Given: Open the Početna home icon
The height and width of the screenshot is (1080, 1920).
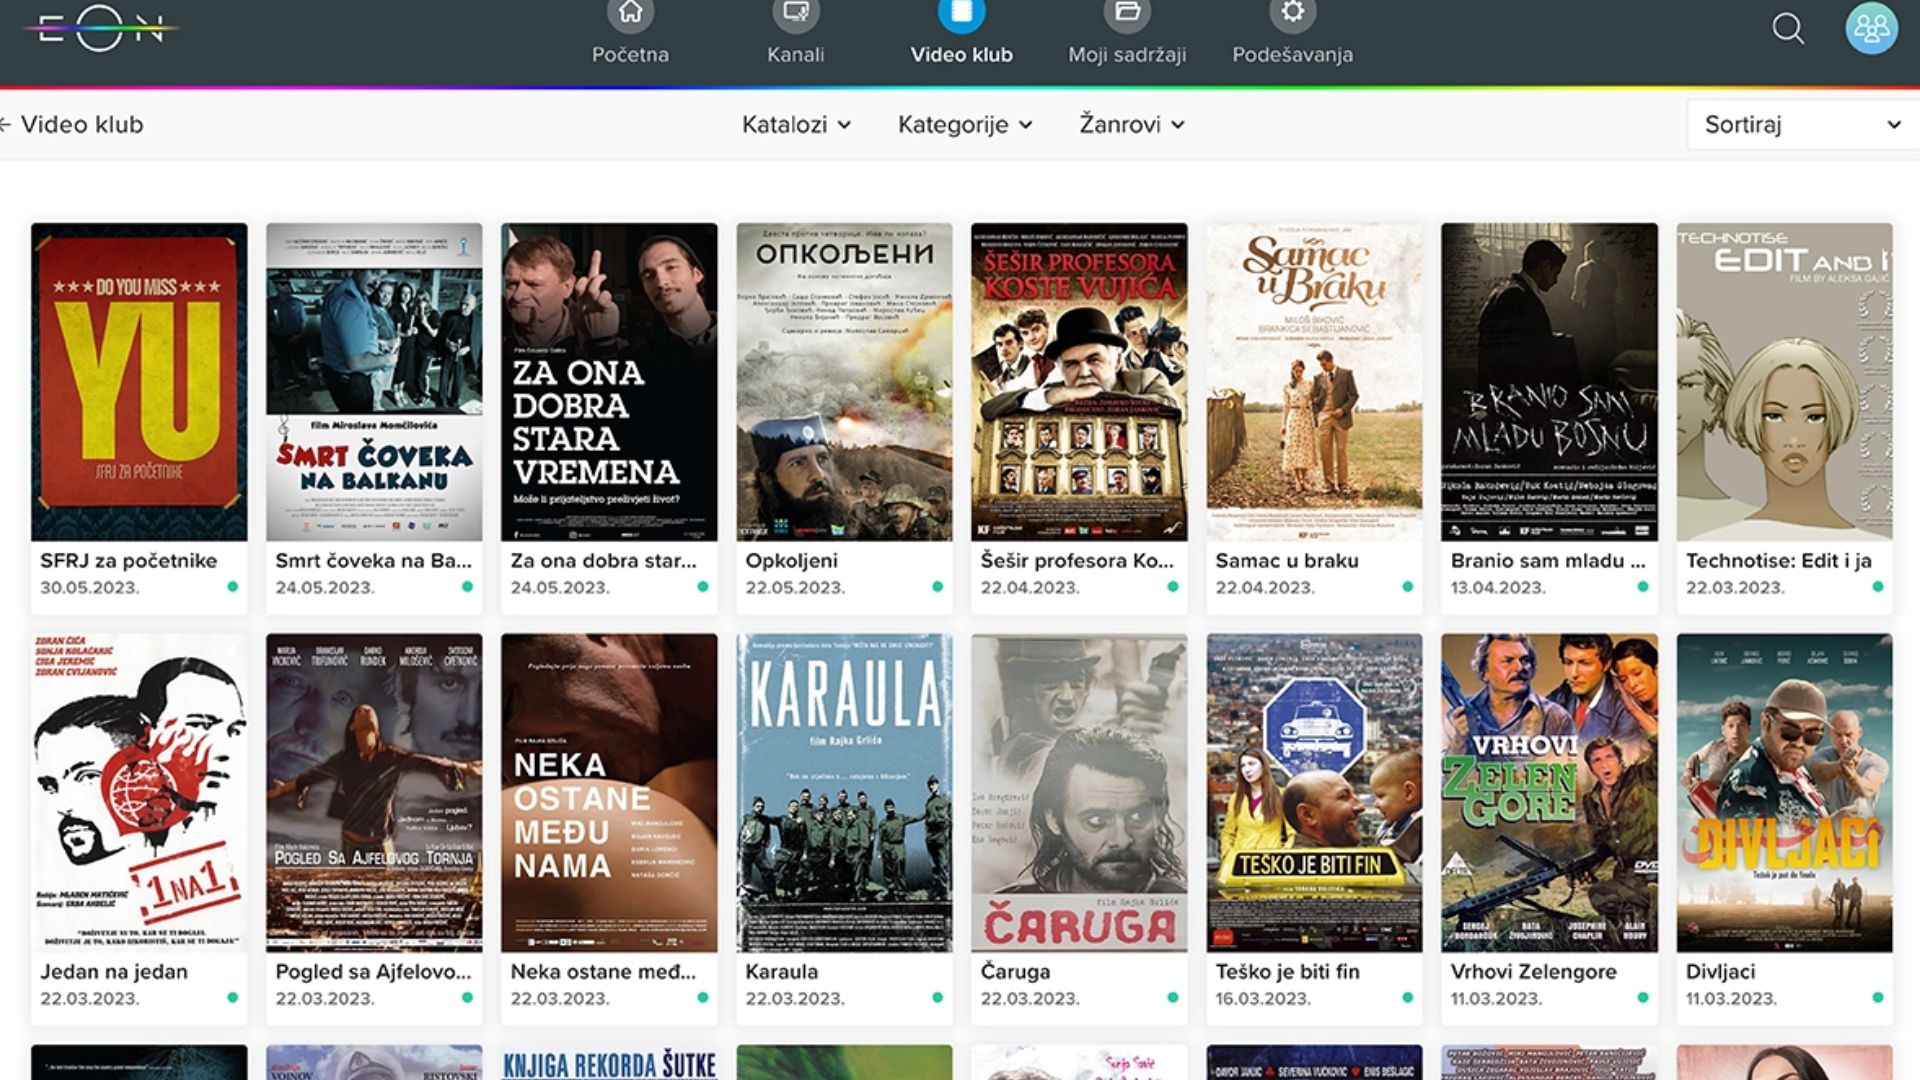Looking at the screenshot, I should pos(630,14).
